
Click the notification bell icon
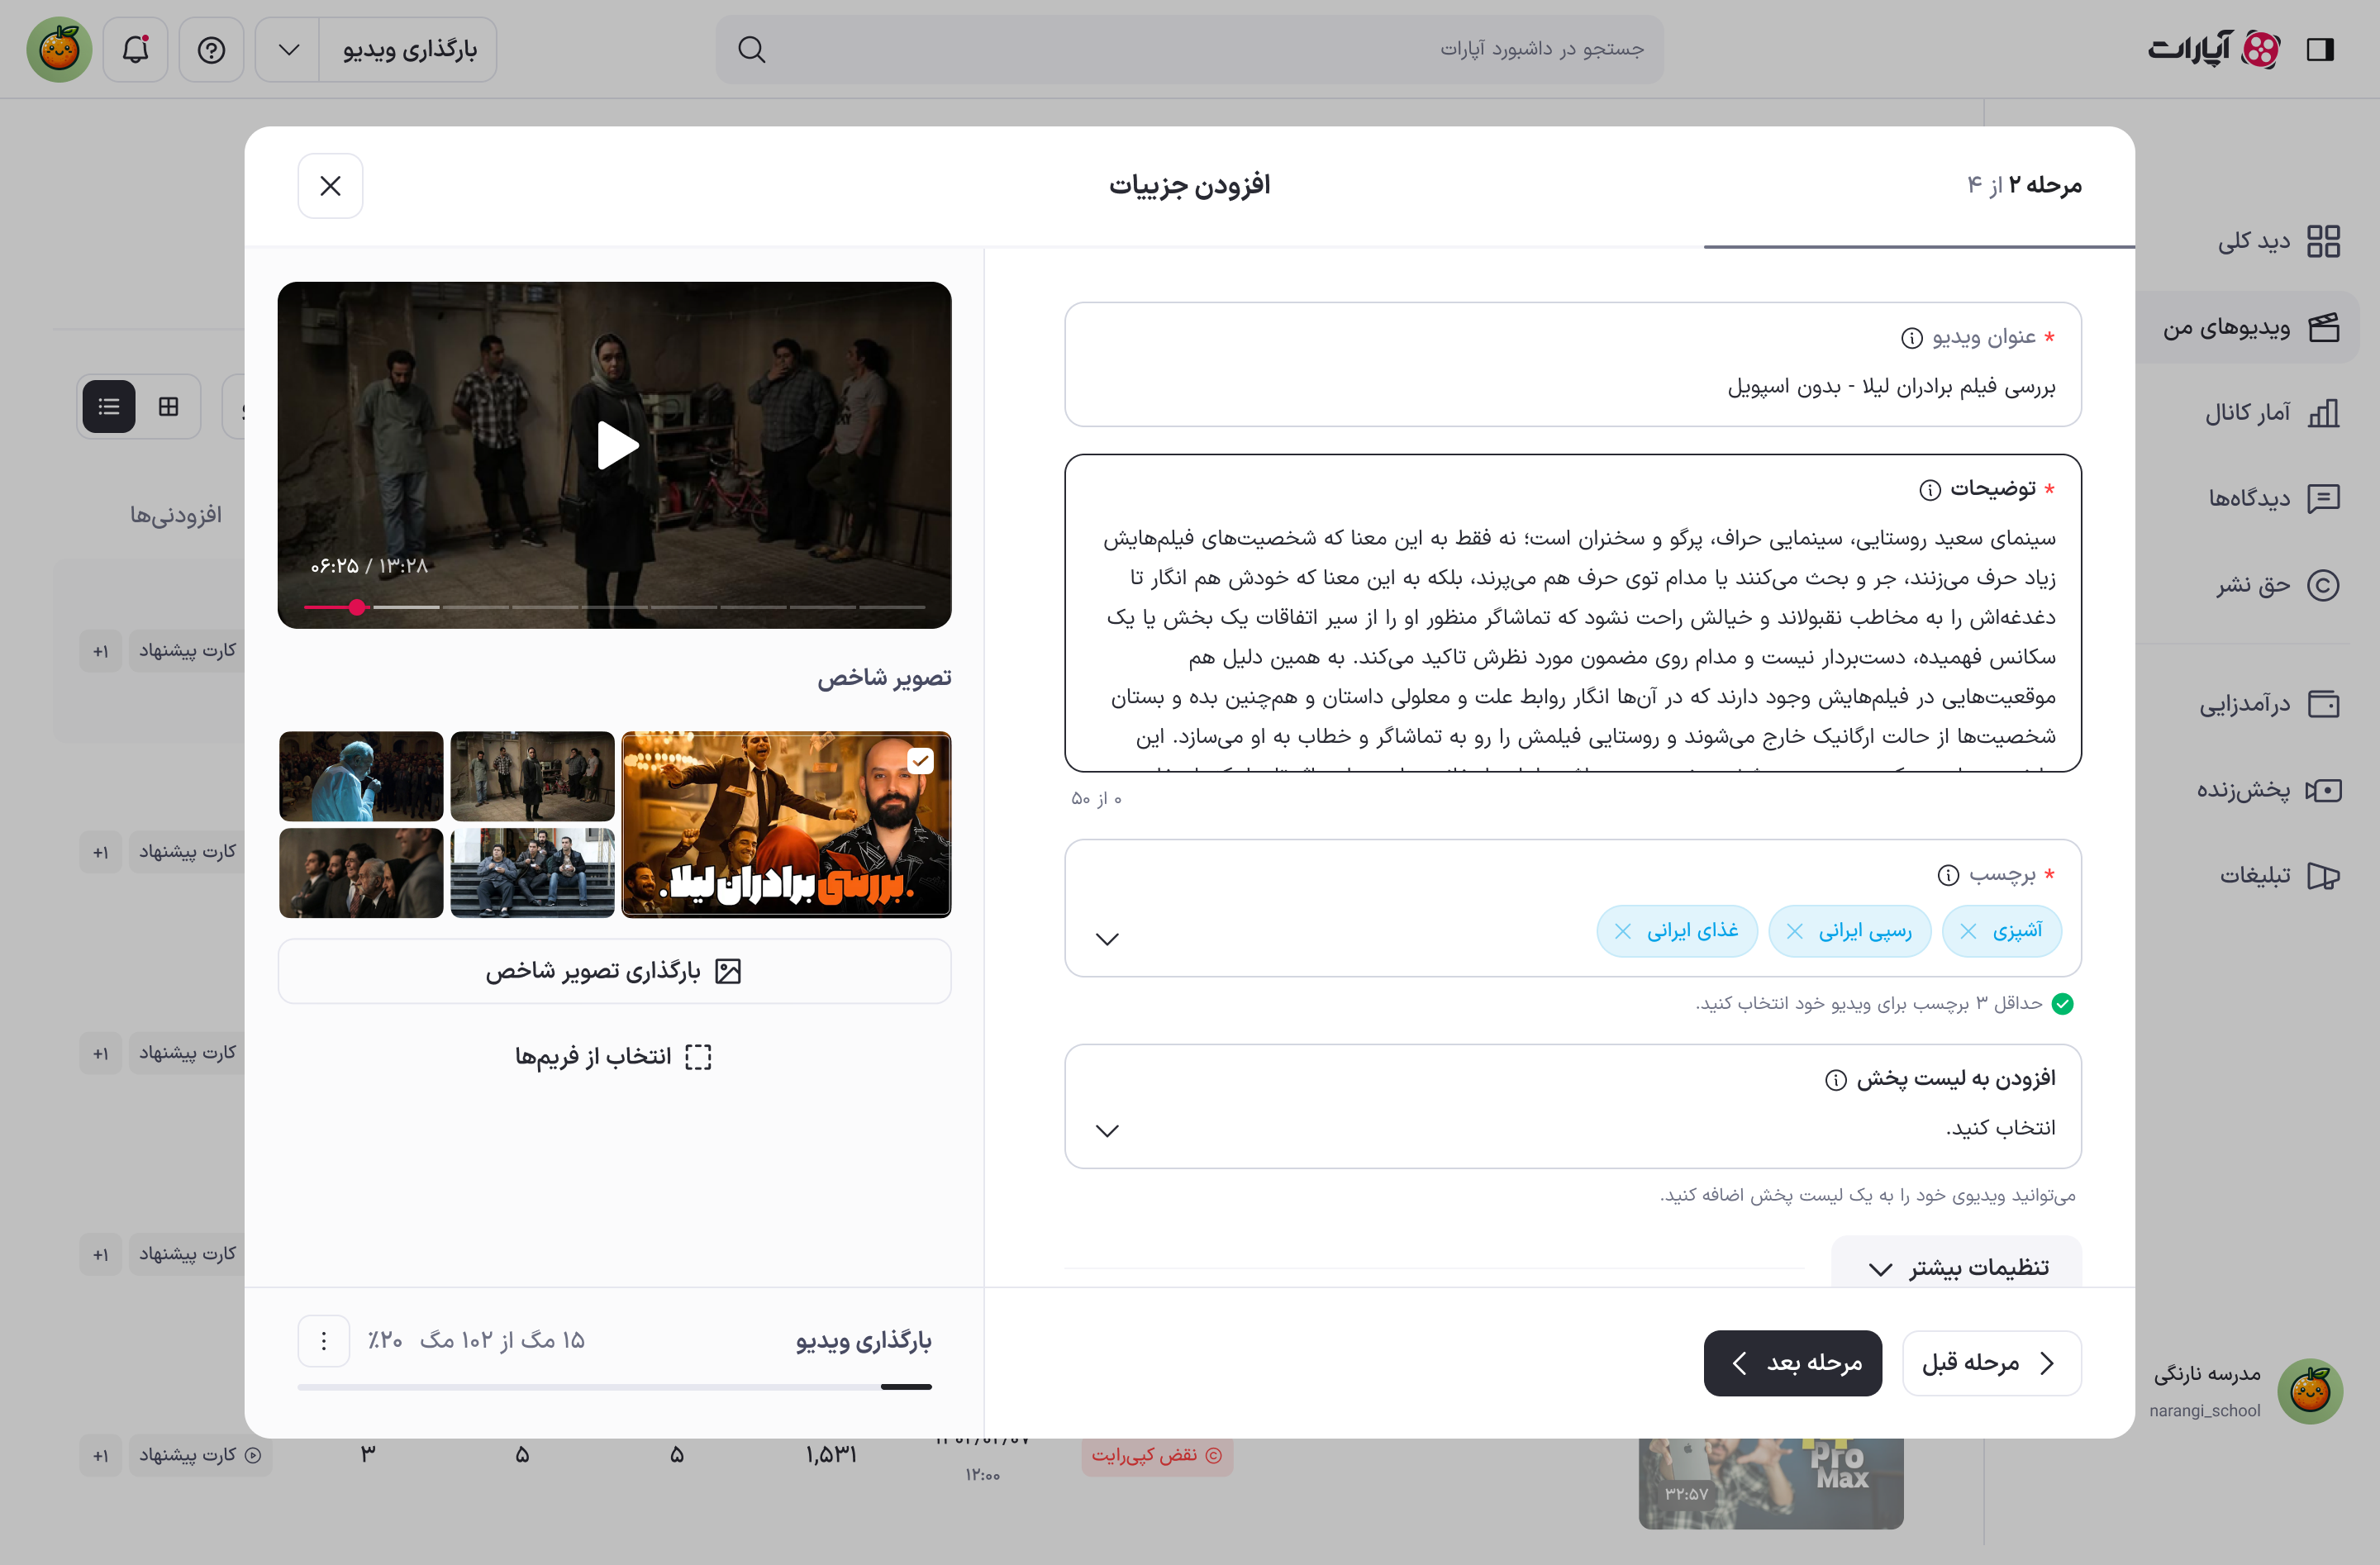point(135,49)
